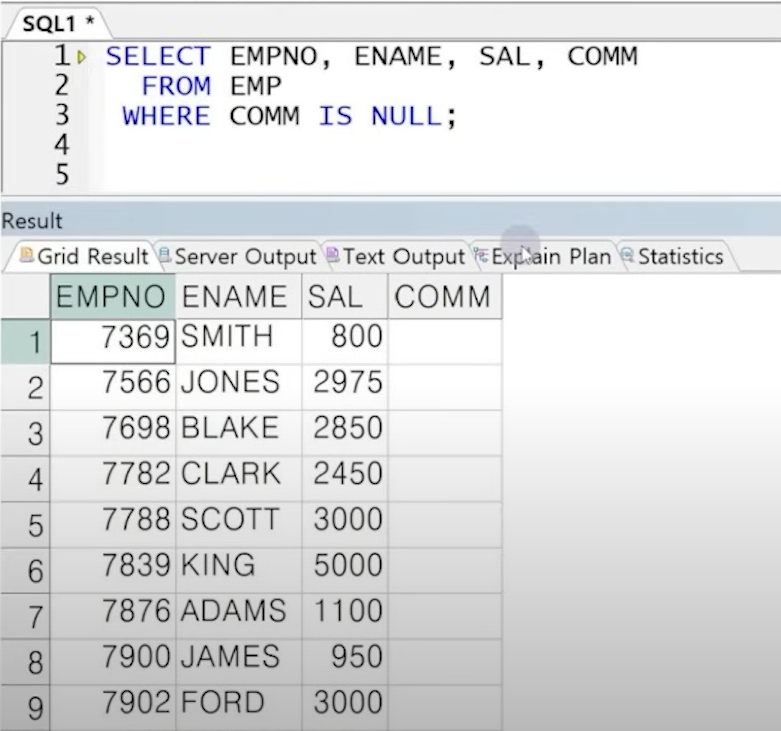Image resolution: width=781 pixels, height=731 pixels.
Task: Click the salary cell 2850
Action: [345, 433]
